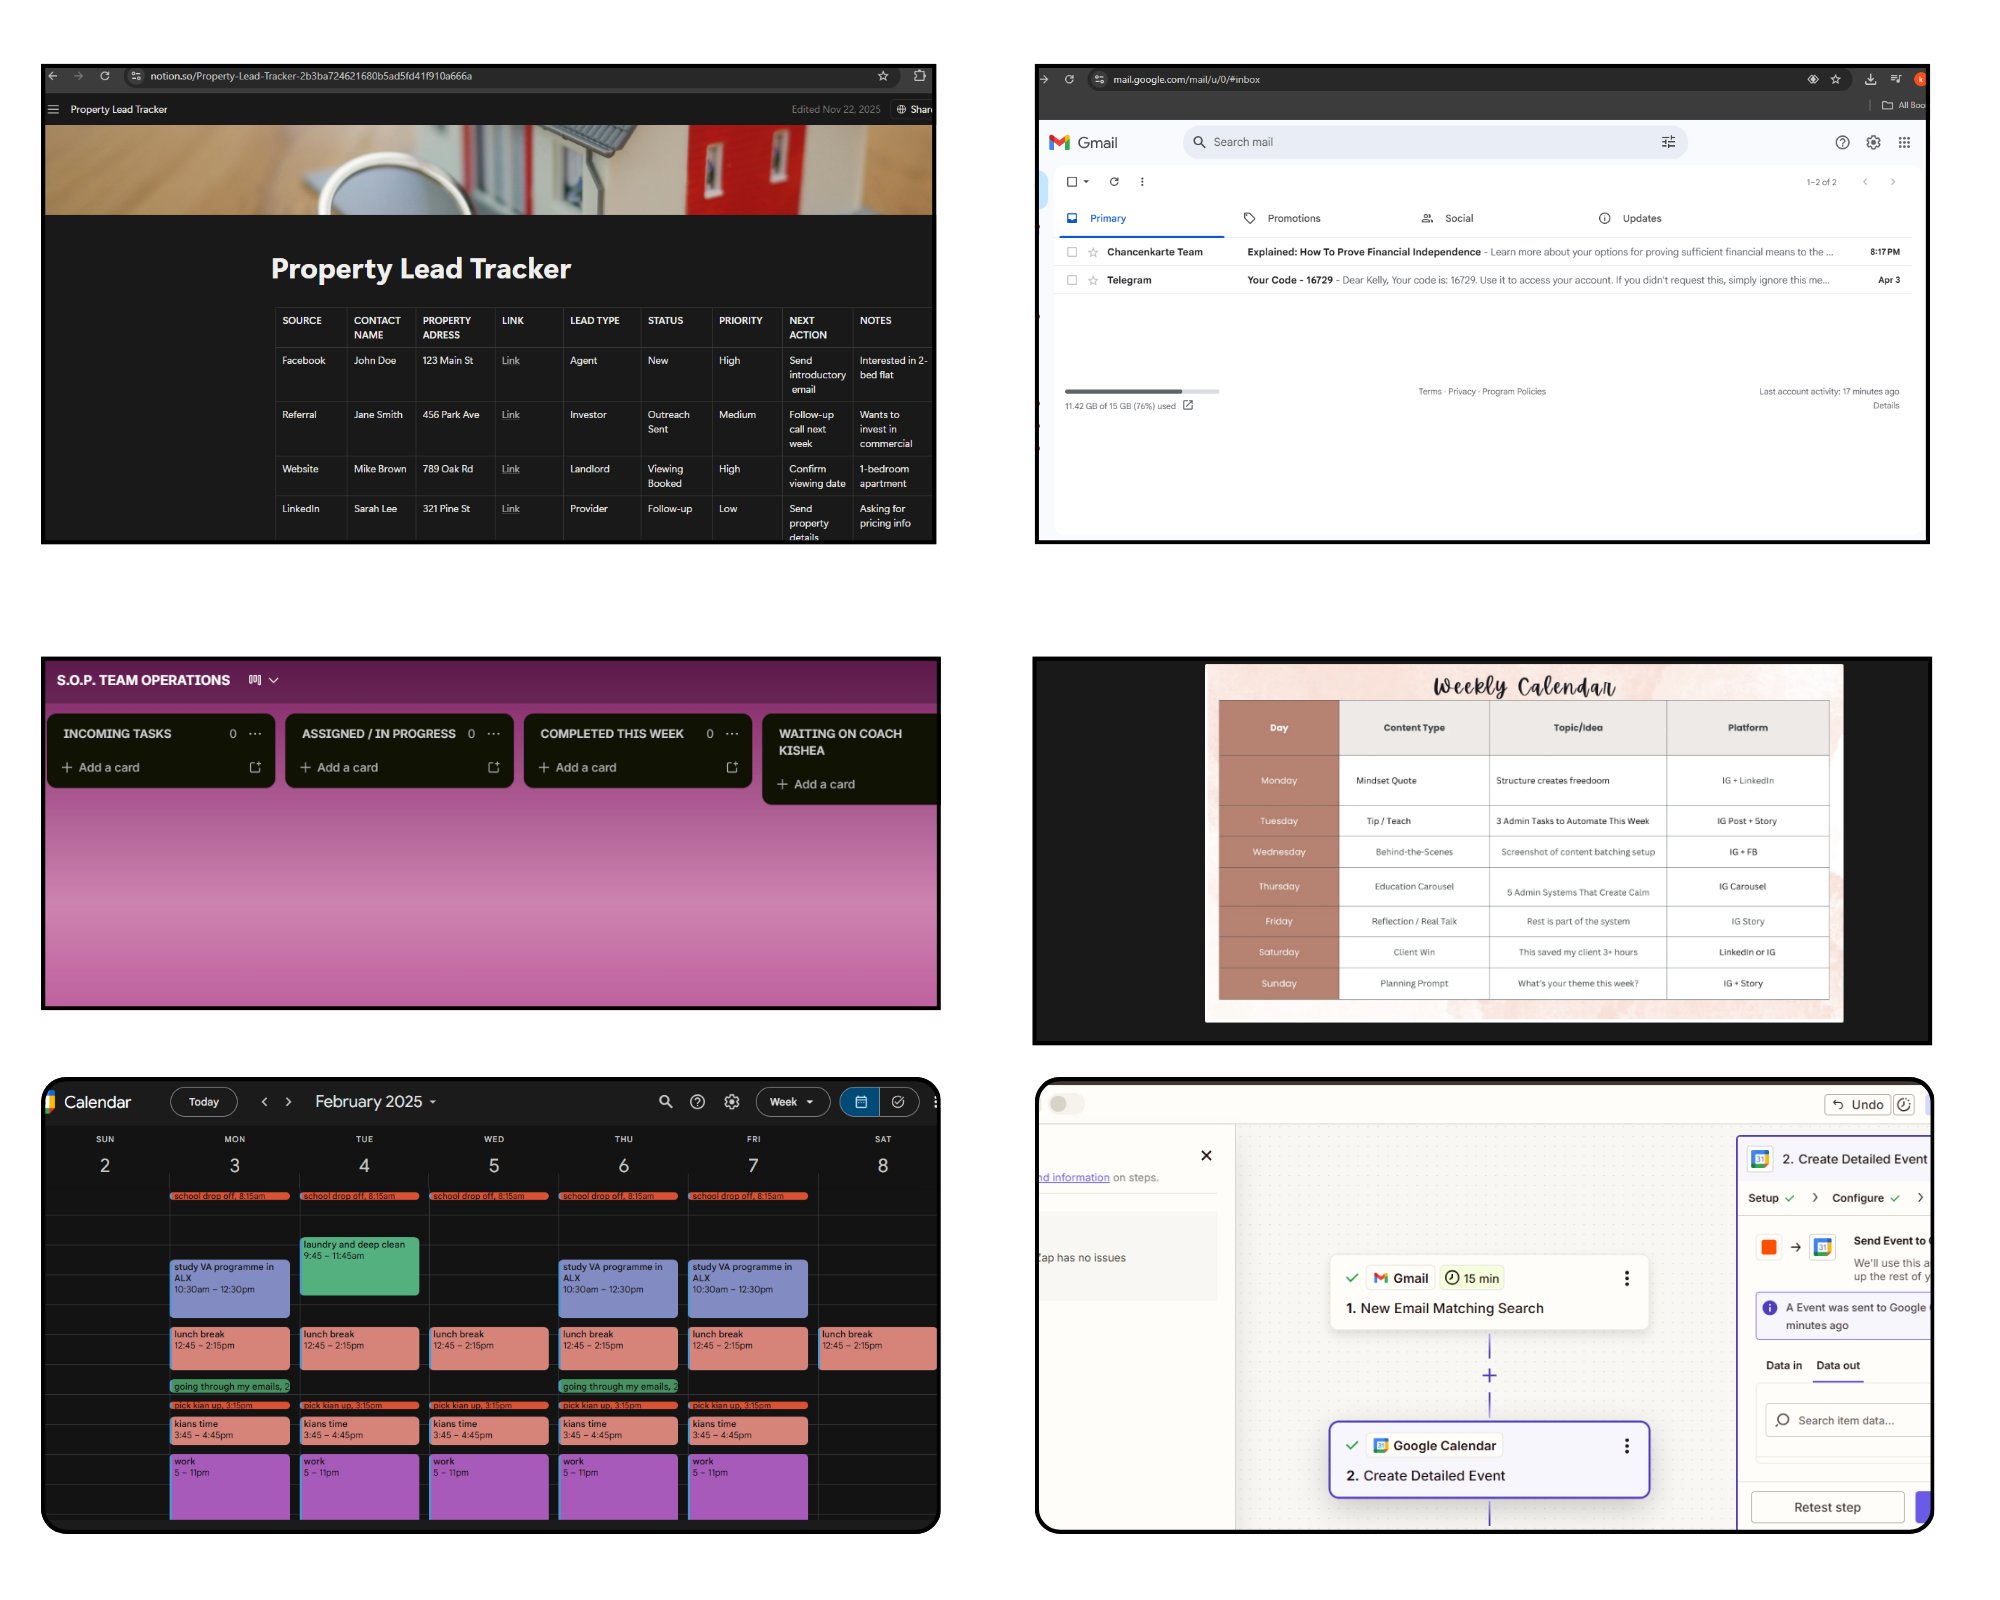Screen dimensions: 2000x1600
Task: Switch to the Data out tab
Action: (1837, 1365)
